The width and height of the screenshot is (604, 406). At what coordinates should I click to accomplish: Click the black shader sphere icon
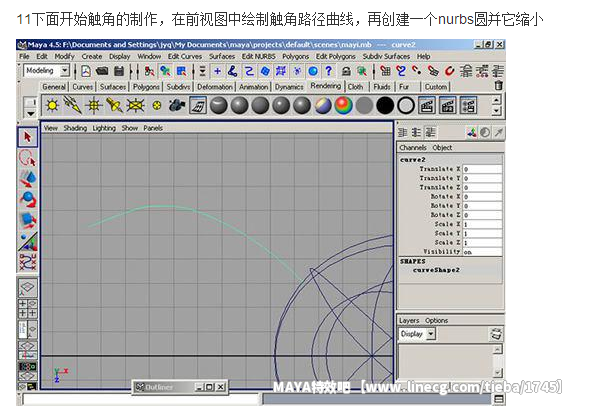pos(385,105)
